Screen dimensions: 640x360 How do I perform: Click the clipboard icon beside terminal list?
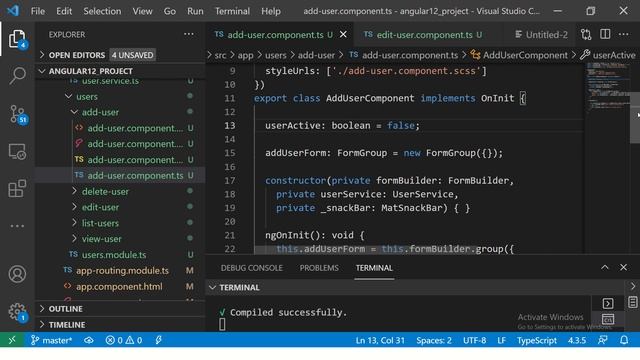[x=633, y=302]
